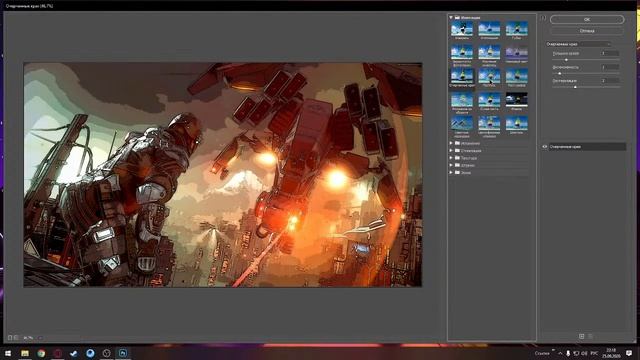Click the filtered image preview
The height and width of the screenshot is (360, 640).
pyautogui.click(x=223, y=175)
